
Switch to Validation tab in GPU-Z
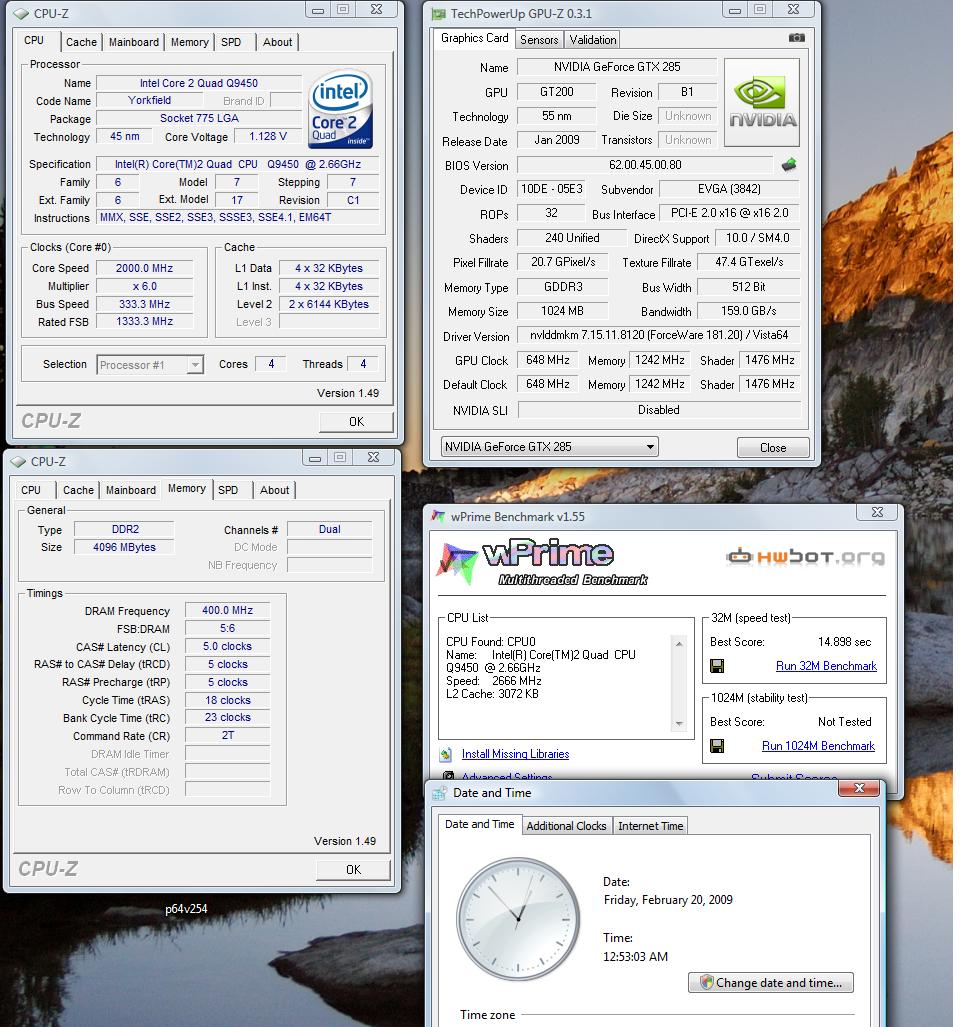point(593,40)
